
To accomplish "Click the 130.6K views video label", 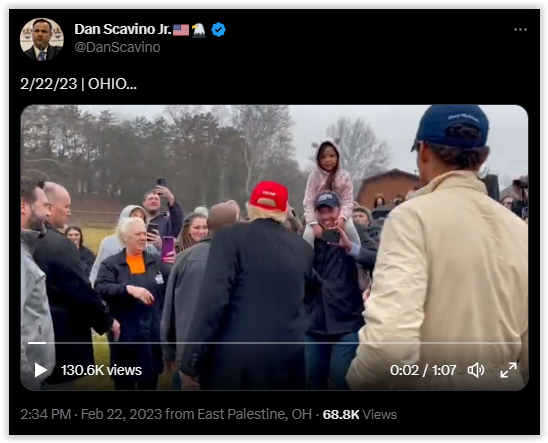I will (101, 370).
